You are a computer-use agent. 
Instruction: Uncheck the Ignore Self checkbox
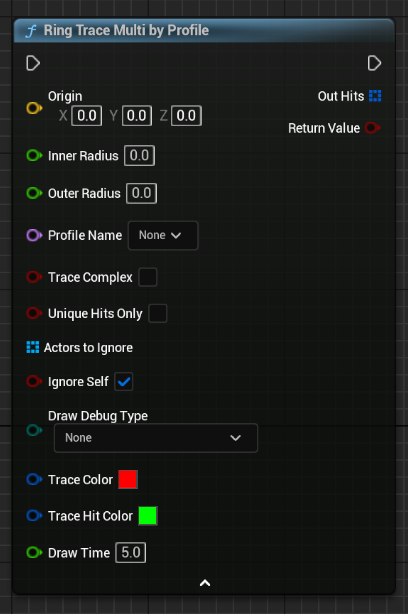[123, 381]
